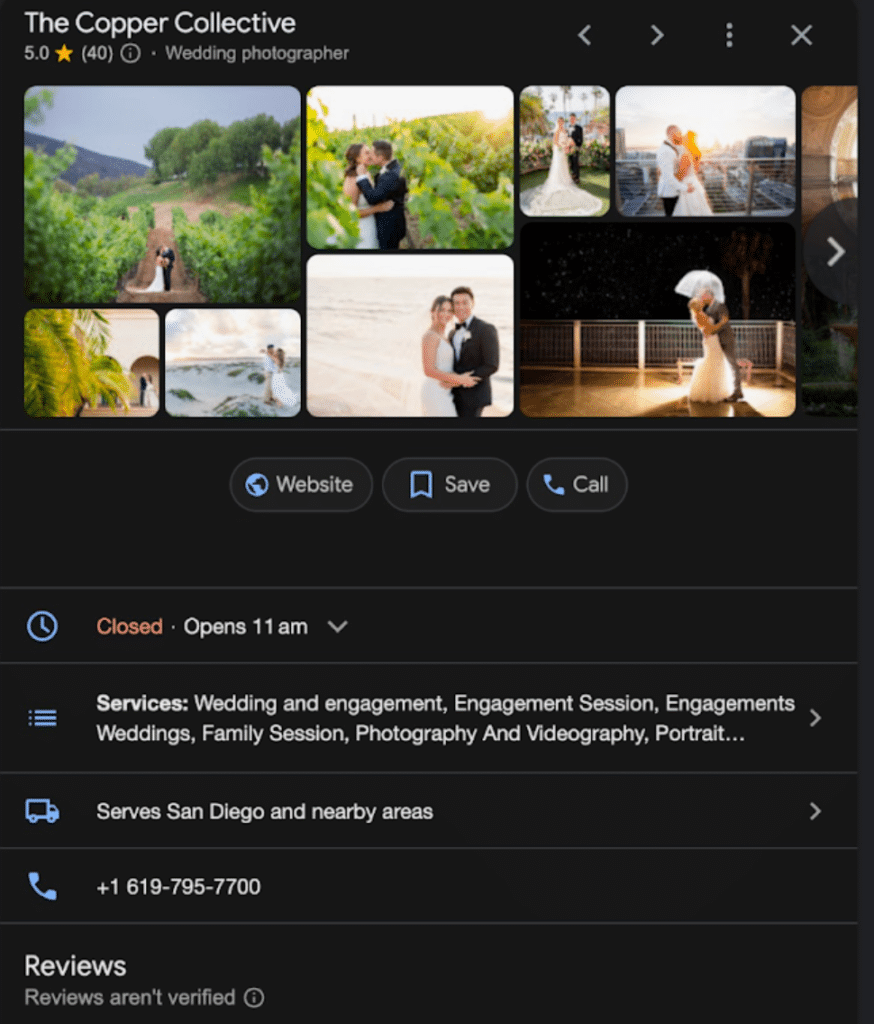This screenshot has height=1024, width=874.
Task: Click the bookmark icon in Save button
Action: [x=421, y=485]
